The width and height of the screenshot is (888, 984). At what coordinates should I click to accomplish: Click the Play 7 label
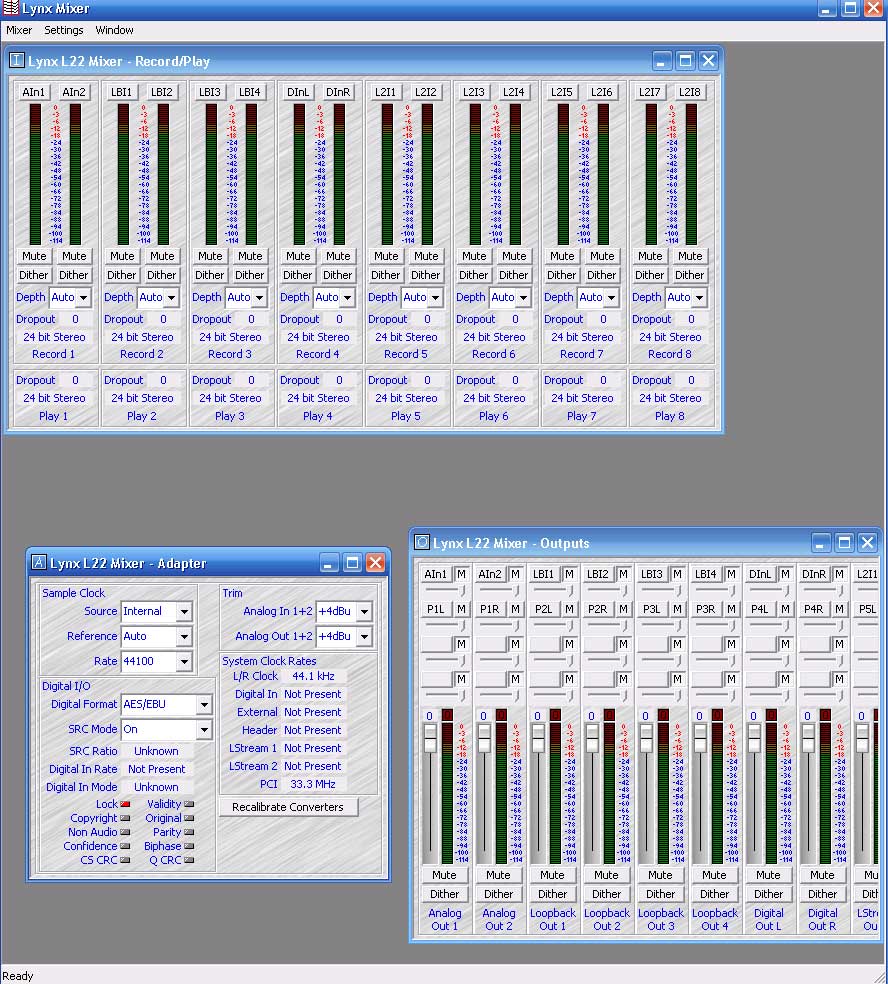click(581, 416)
